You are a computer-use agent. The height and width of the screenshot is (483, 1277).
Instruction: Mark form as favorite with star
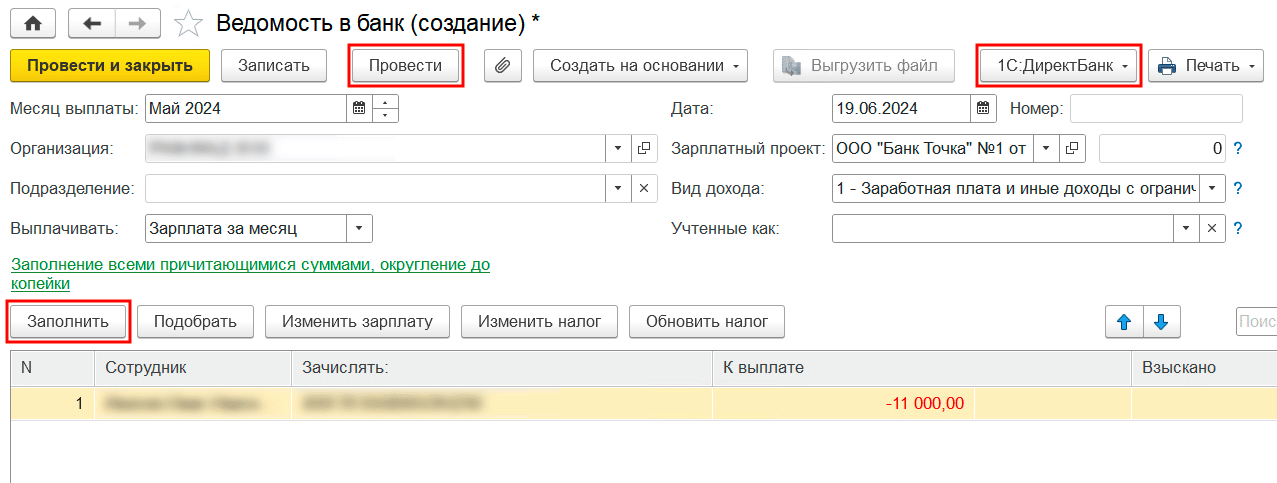click(x=189, y=23)
